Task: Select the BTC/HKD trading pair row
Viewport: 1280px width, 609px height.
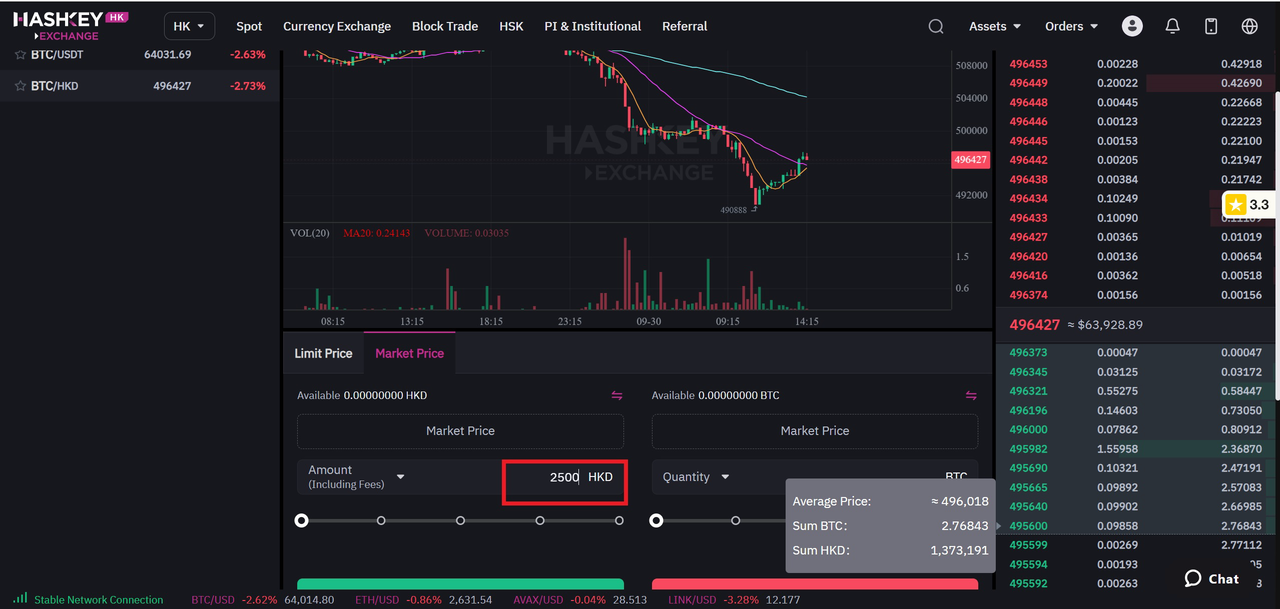Action: coord(140,86)
